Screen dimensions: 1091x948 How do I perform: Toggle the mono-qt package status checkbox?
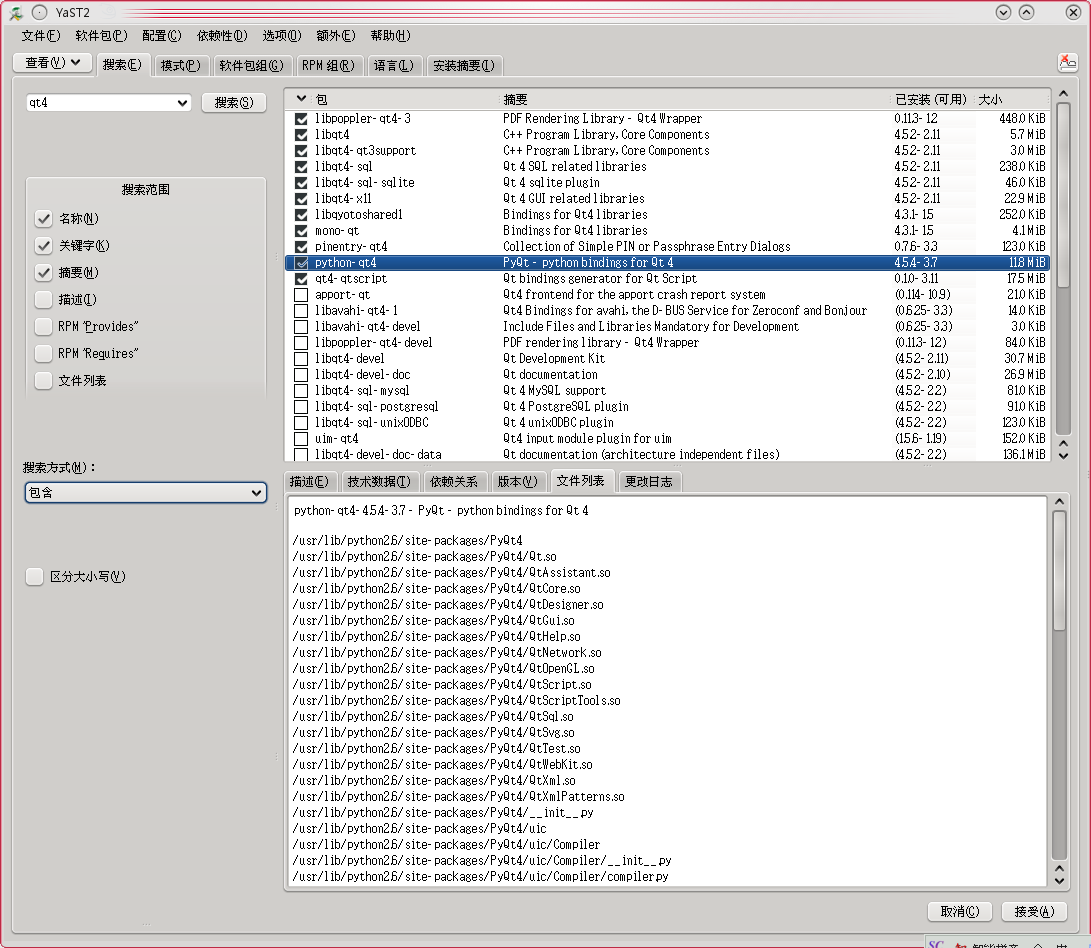(x=301, y=231)
